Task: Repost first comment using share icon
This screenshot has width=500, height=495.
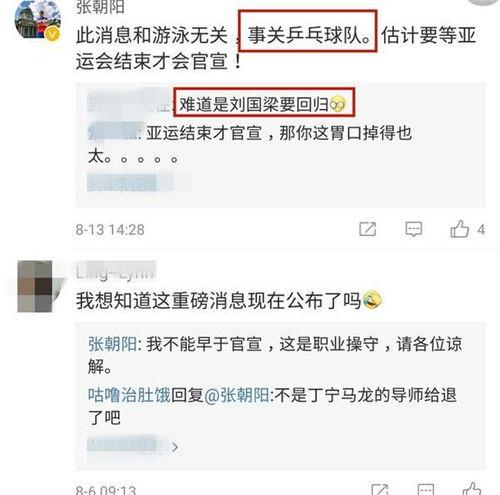Action: (368, 229)
